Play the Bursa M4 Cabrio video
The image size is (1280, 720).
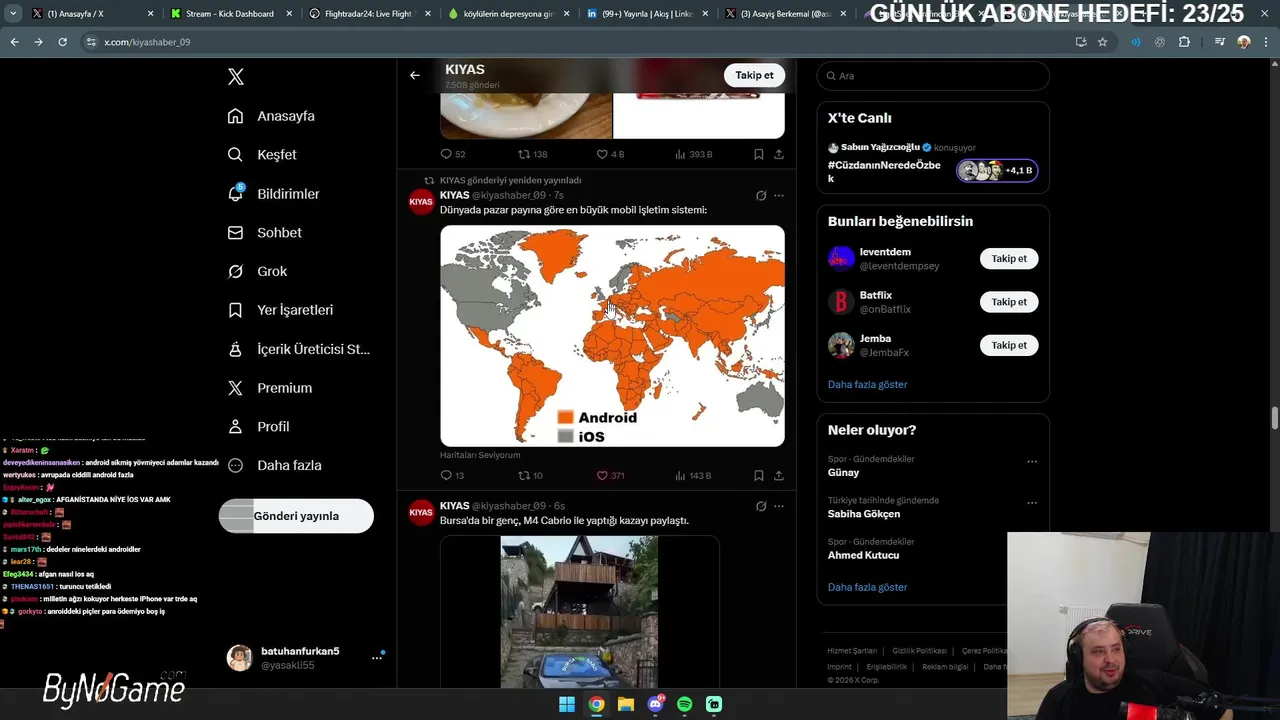pos(579,611)
